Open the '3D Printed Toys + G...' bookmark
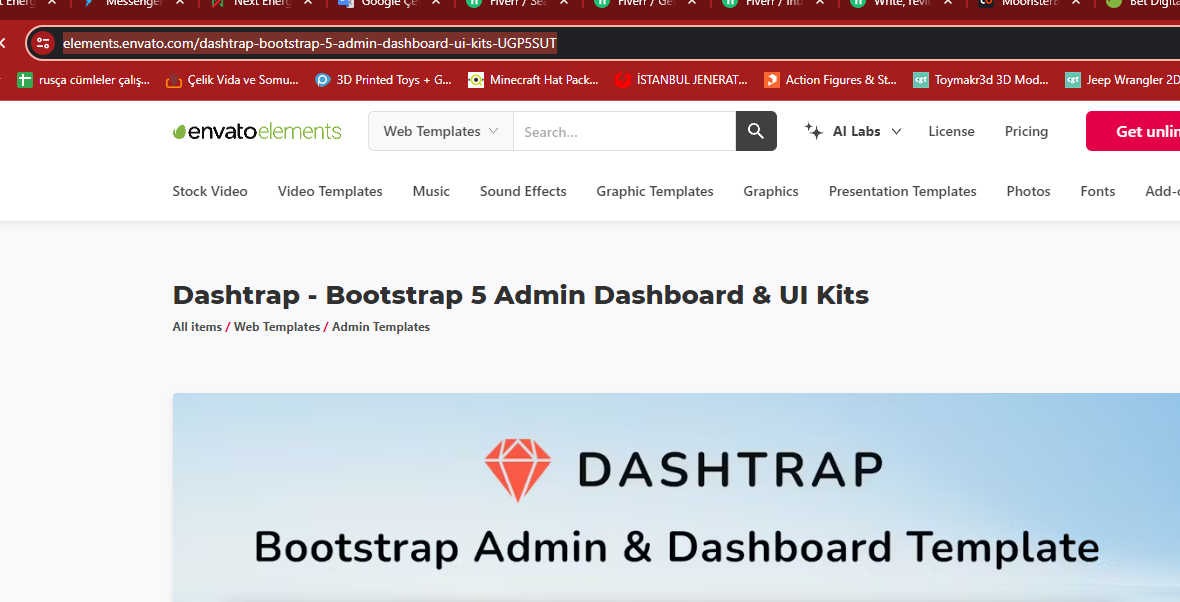This screenshot has height=602, width=1180. pos(383,80)
